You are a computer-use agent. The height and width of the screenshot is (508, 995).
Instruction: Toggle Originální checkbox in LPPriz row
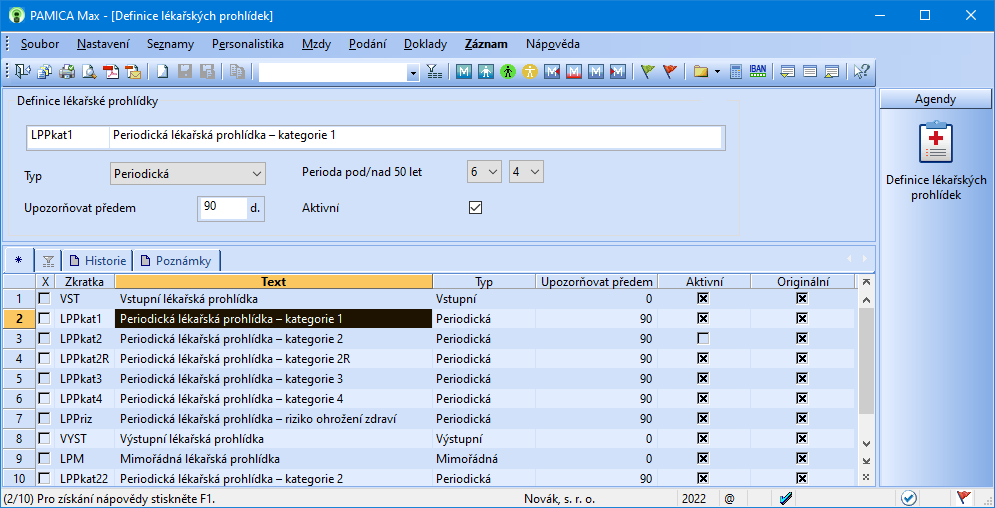(x=802, y=419)
